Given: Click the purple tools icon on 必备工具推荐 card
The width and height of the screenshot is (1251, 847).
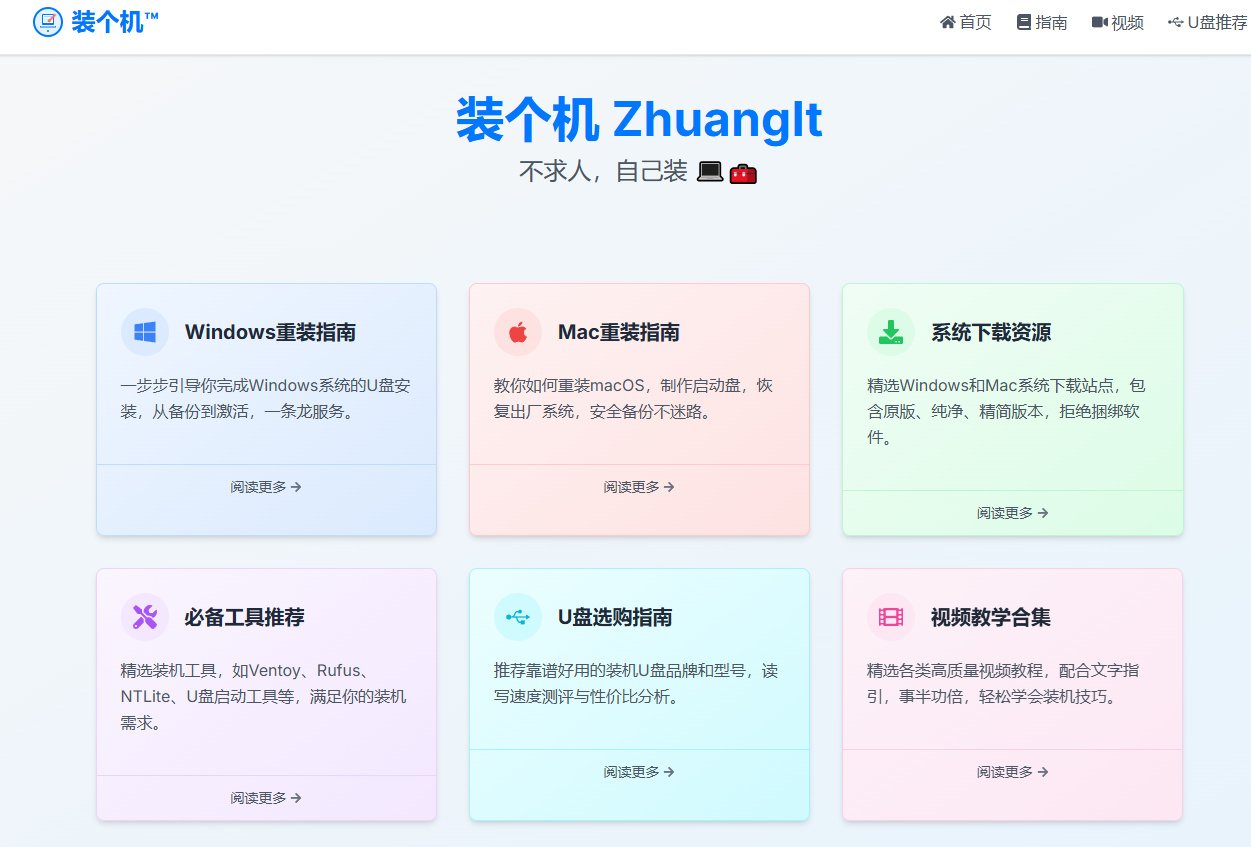Looking at the screenshot, I should coord(145,617).
